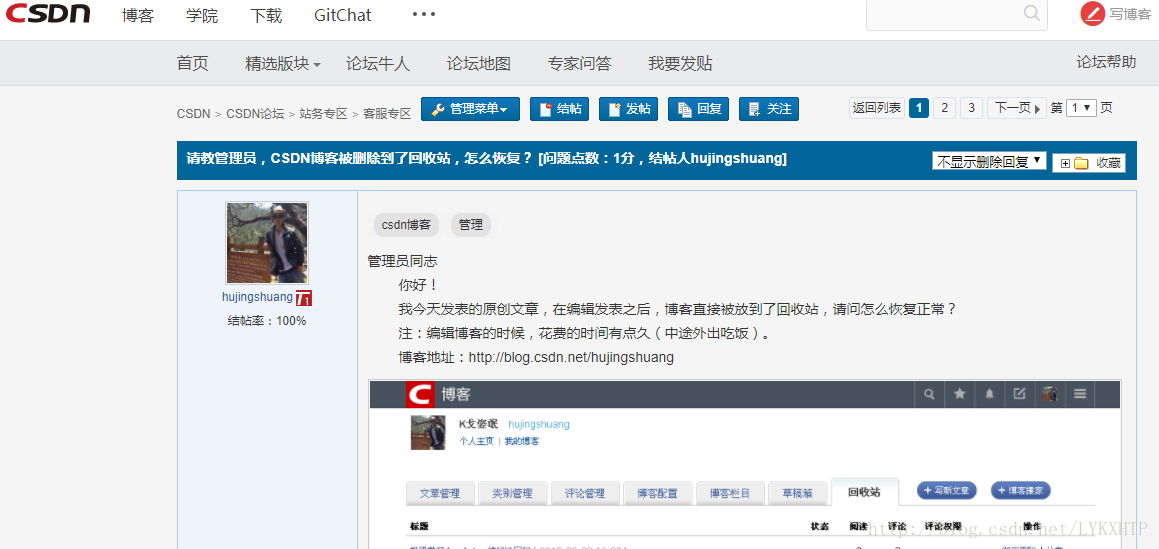The height and width of the screenshot is (549, 1159).
Task: Click the csdn博客 tag
Action: (407, 225)
